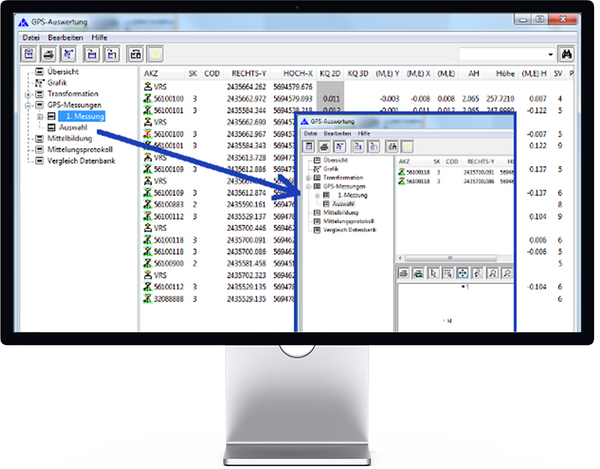Click the binoculars search icon
Viewport: 600px width, 469px height.
(x=567, y=53)
